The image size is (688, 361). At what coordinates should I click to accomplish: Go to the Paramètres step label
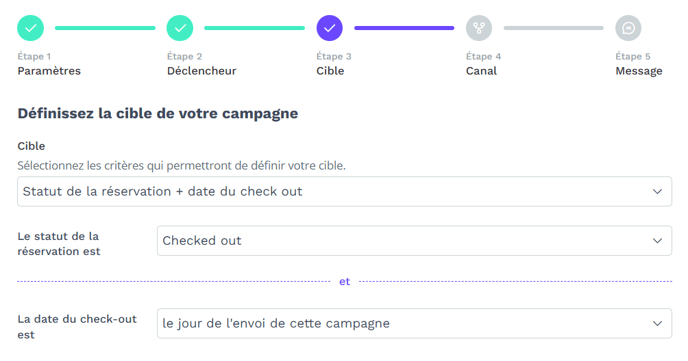(x=49, y=71)
